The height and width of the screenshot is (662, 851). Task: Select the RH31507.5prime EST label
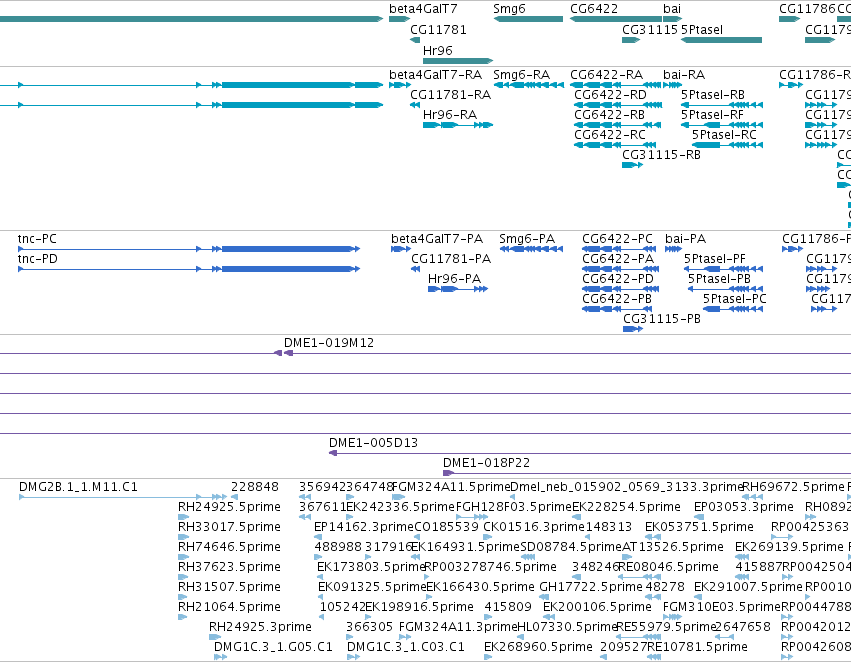pos(230,587)
